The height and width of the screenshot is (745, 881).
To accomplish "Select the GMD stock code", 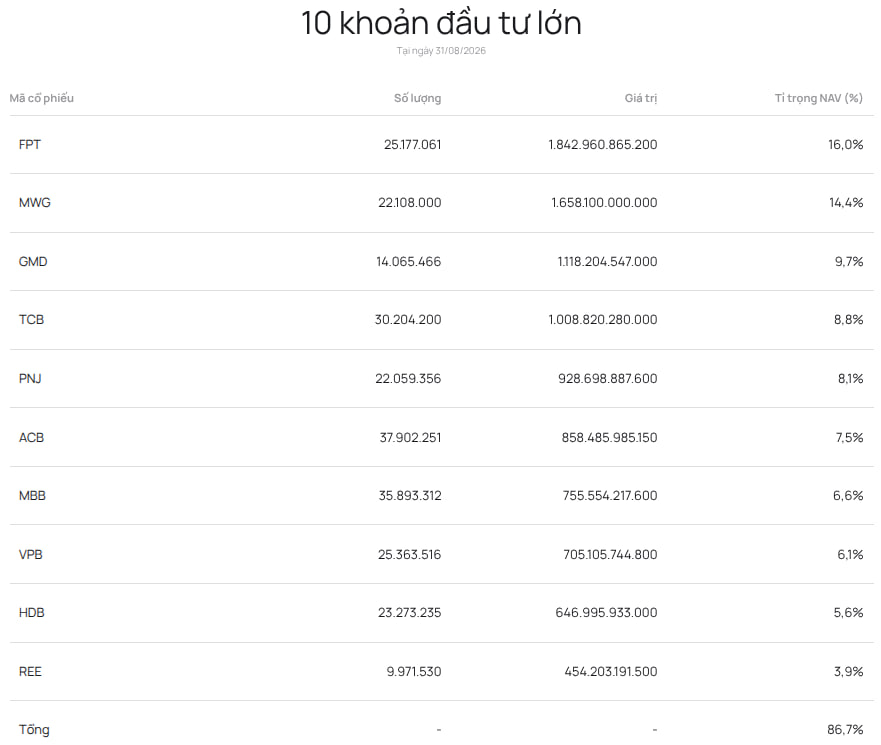I will [33, 261].
